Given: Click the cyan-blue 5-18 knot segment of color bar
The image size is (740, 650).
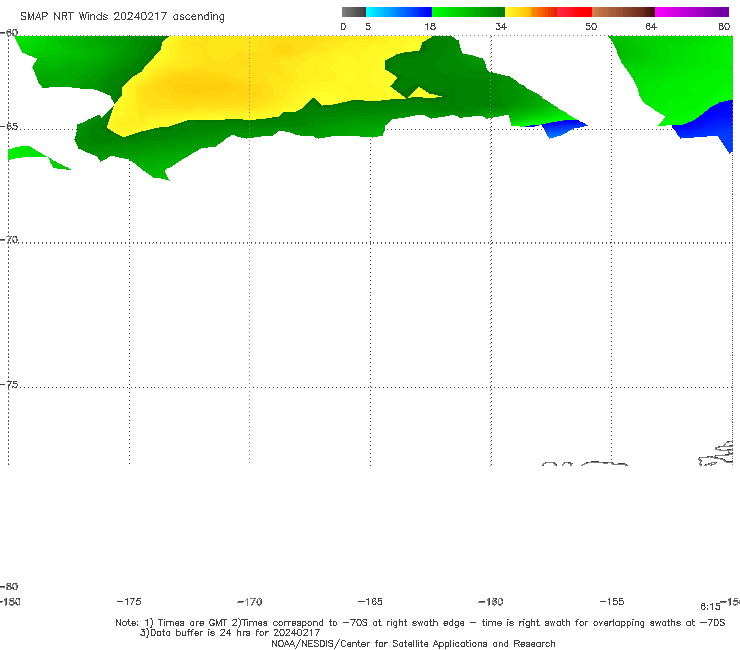Looking at the screenshot, I should coord(399,12).
